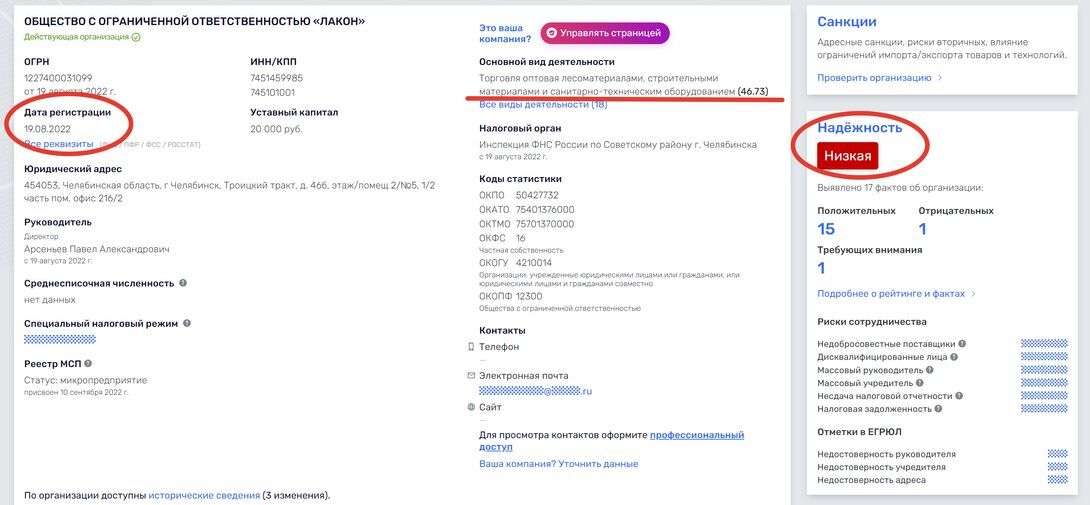Viewport: 1090px width, 505px height.
Task: Click help icon next to Среднесписочная численность
Action: pos(183,283)
